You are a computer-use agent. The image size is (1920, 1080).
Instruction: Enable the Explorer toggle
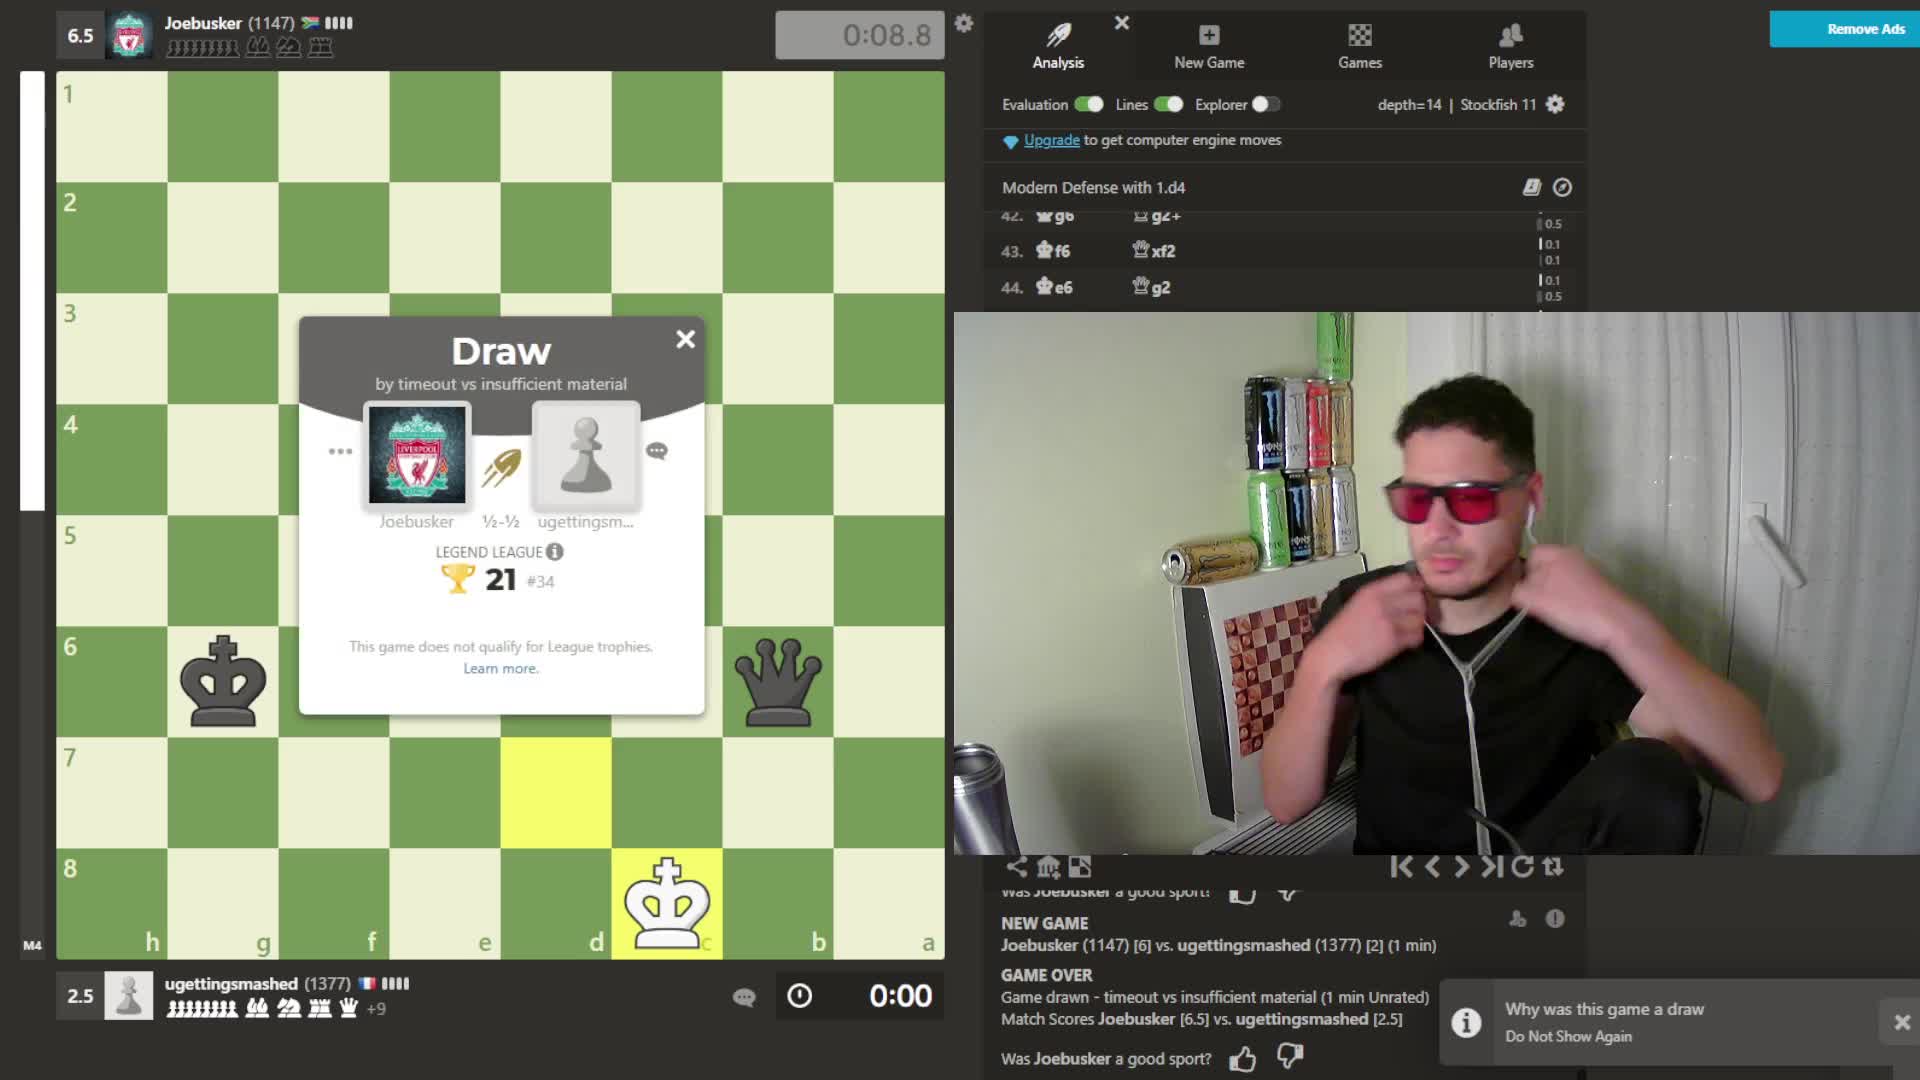pyautogui.click(x=1265, y=104)
